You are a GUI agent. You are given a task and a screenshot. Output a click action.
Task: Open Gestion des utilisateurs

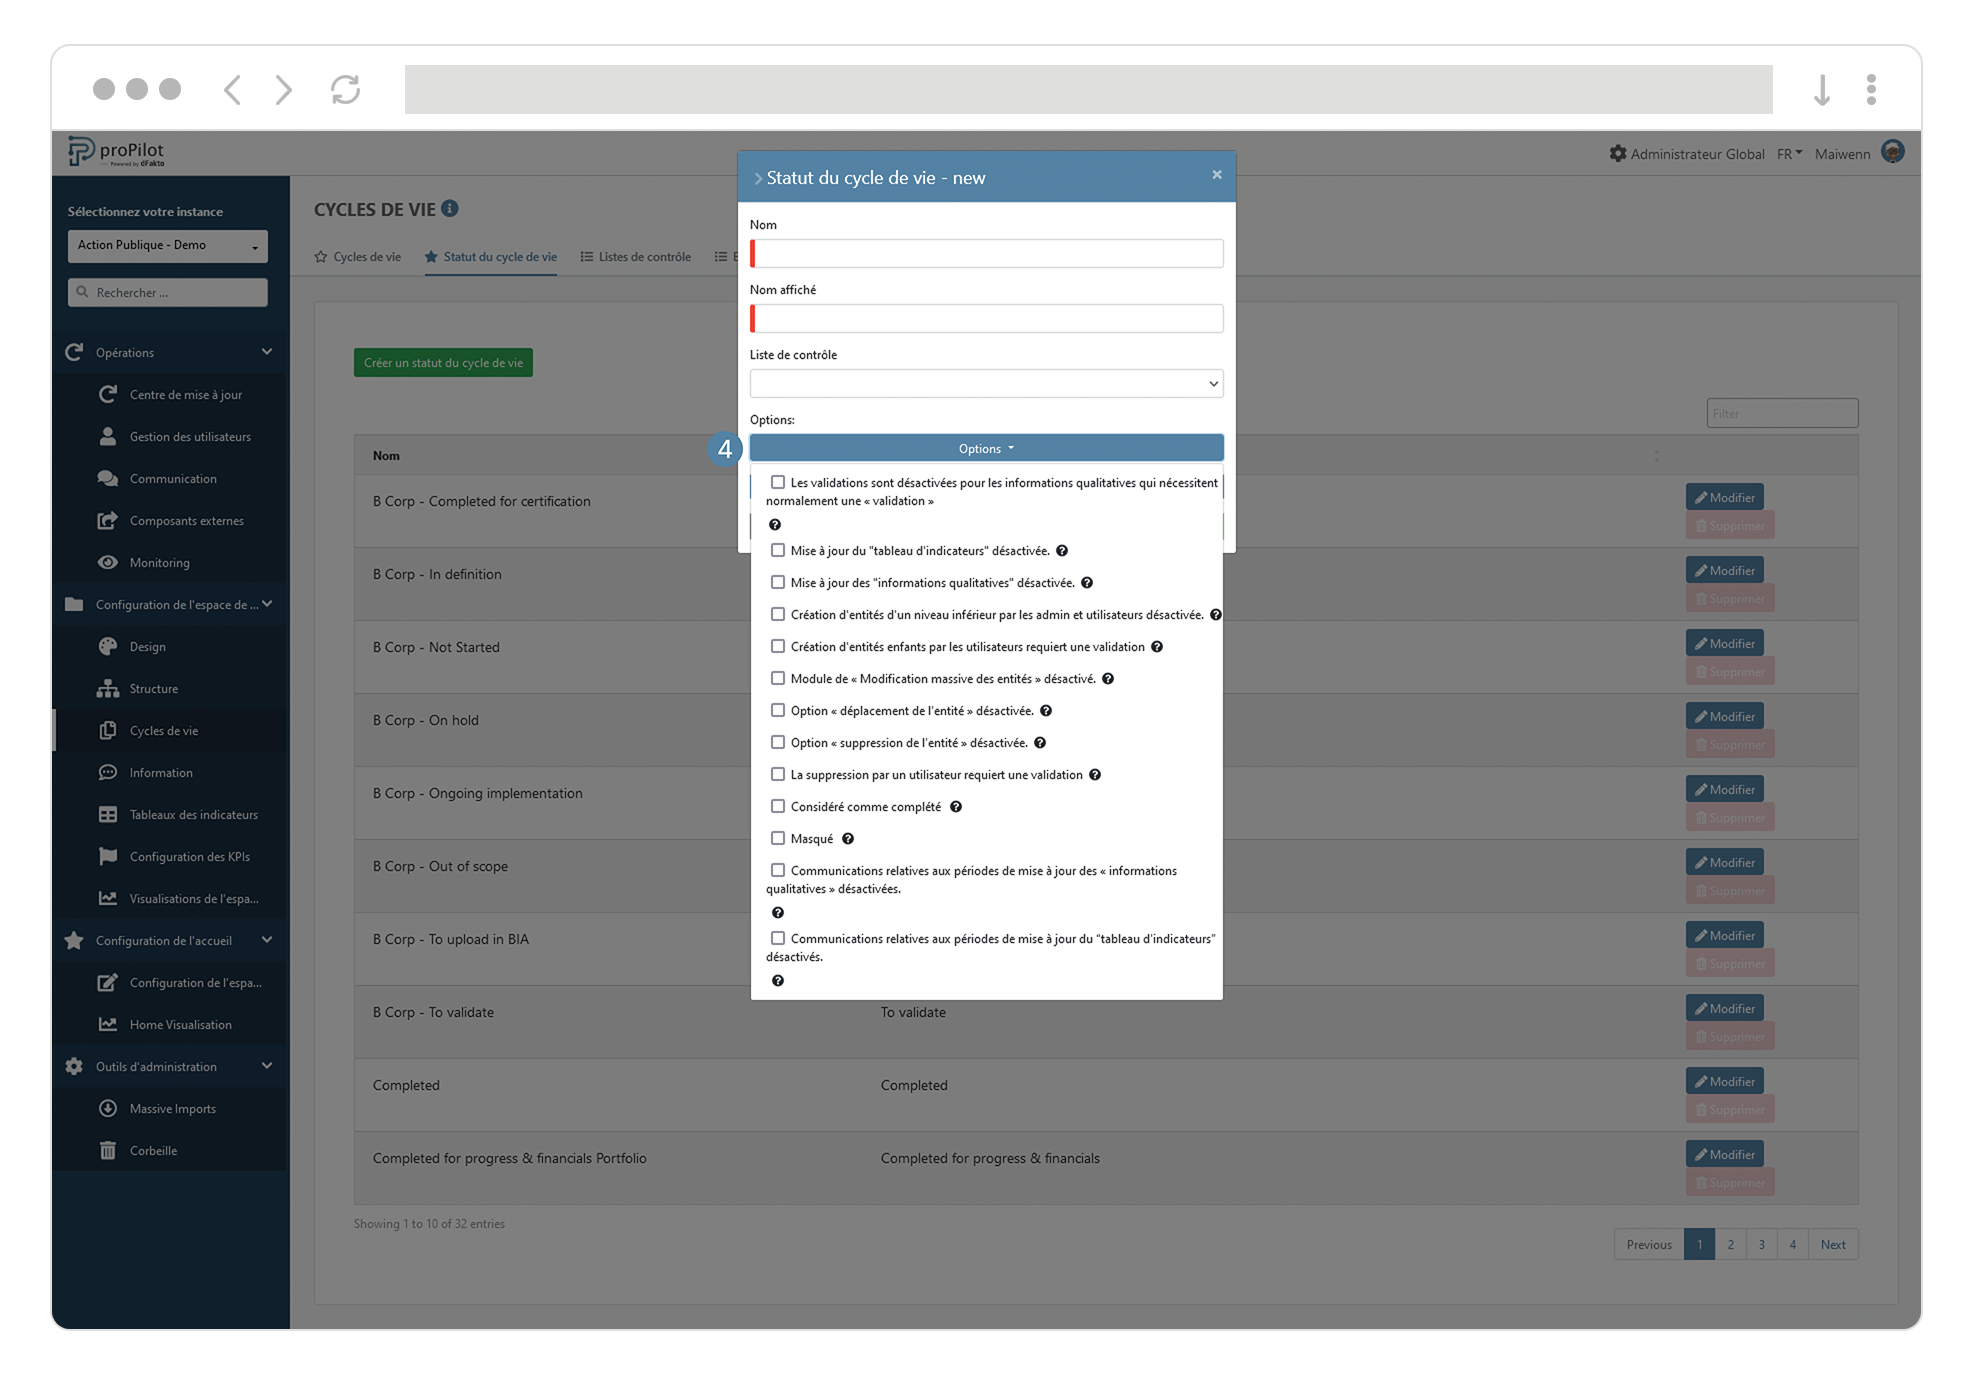point(189,436)
